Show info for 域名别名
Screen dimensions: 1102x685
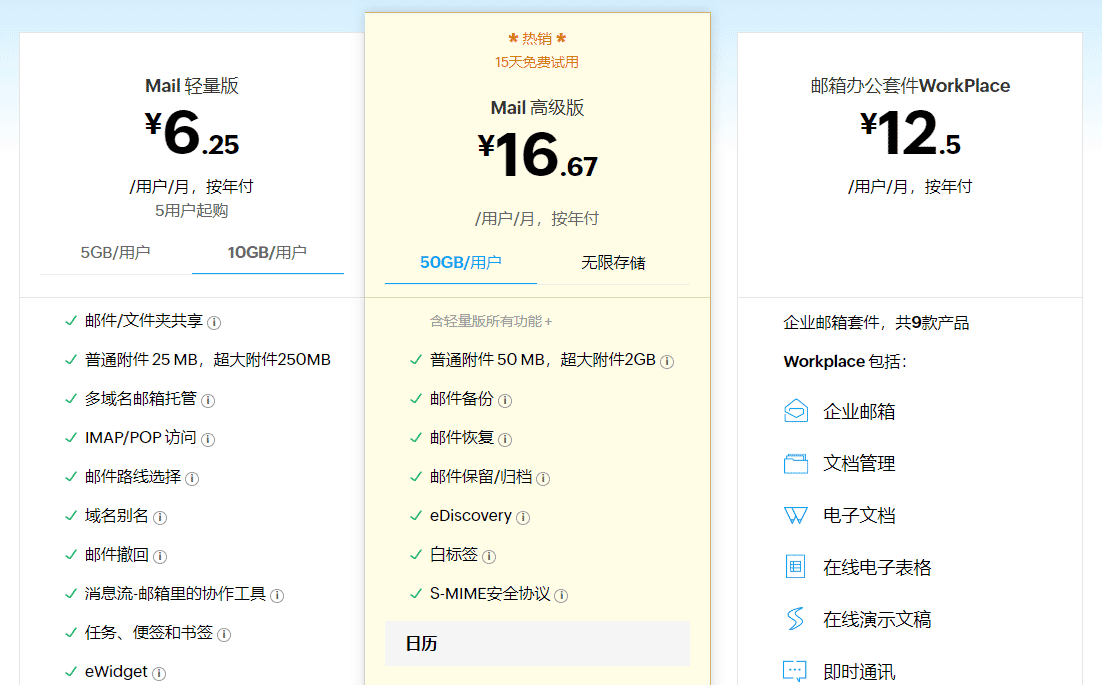[160, 518]
